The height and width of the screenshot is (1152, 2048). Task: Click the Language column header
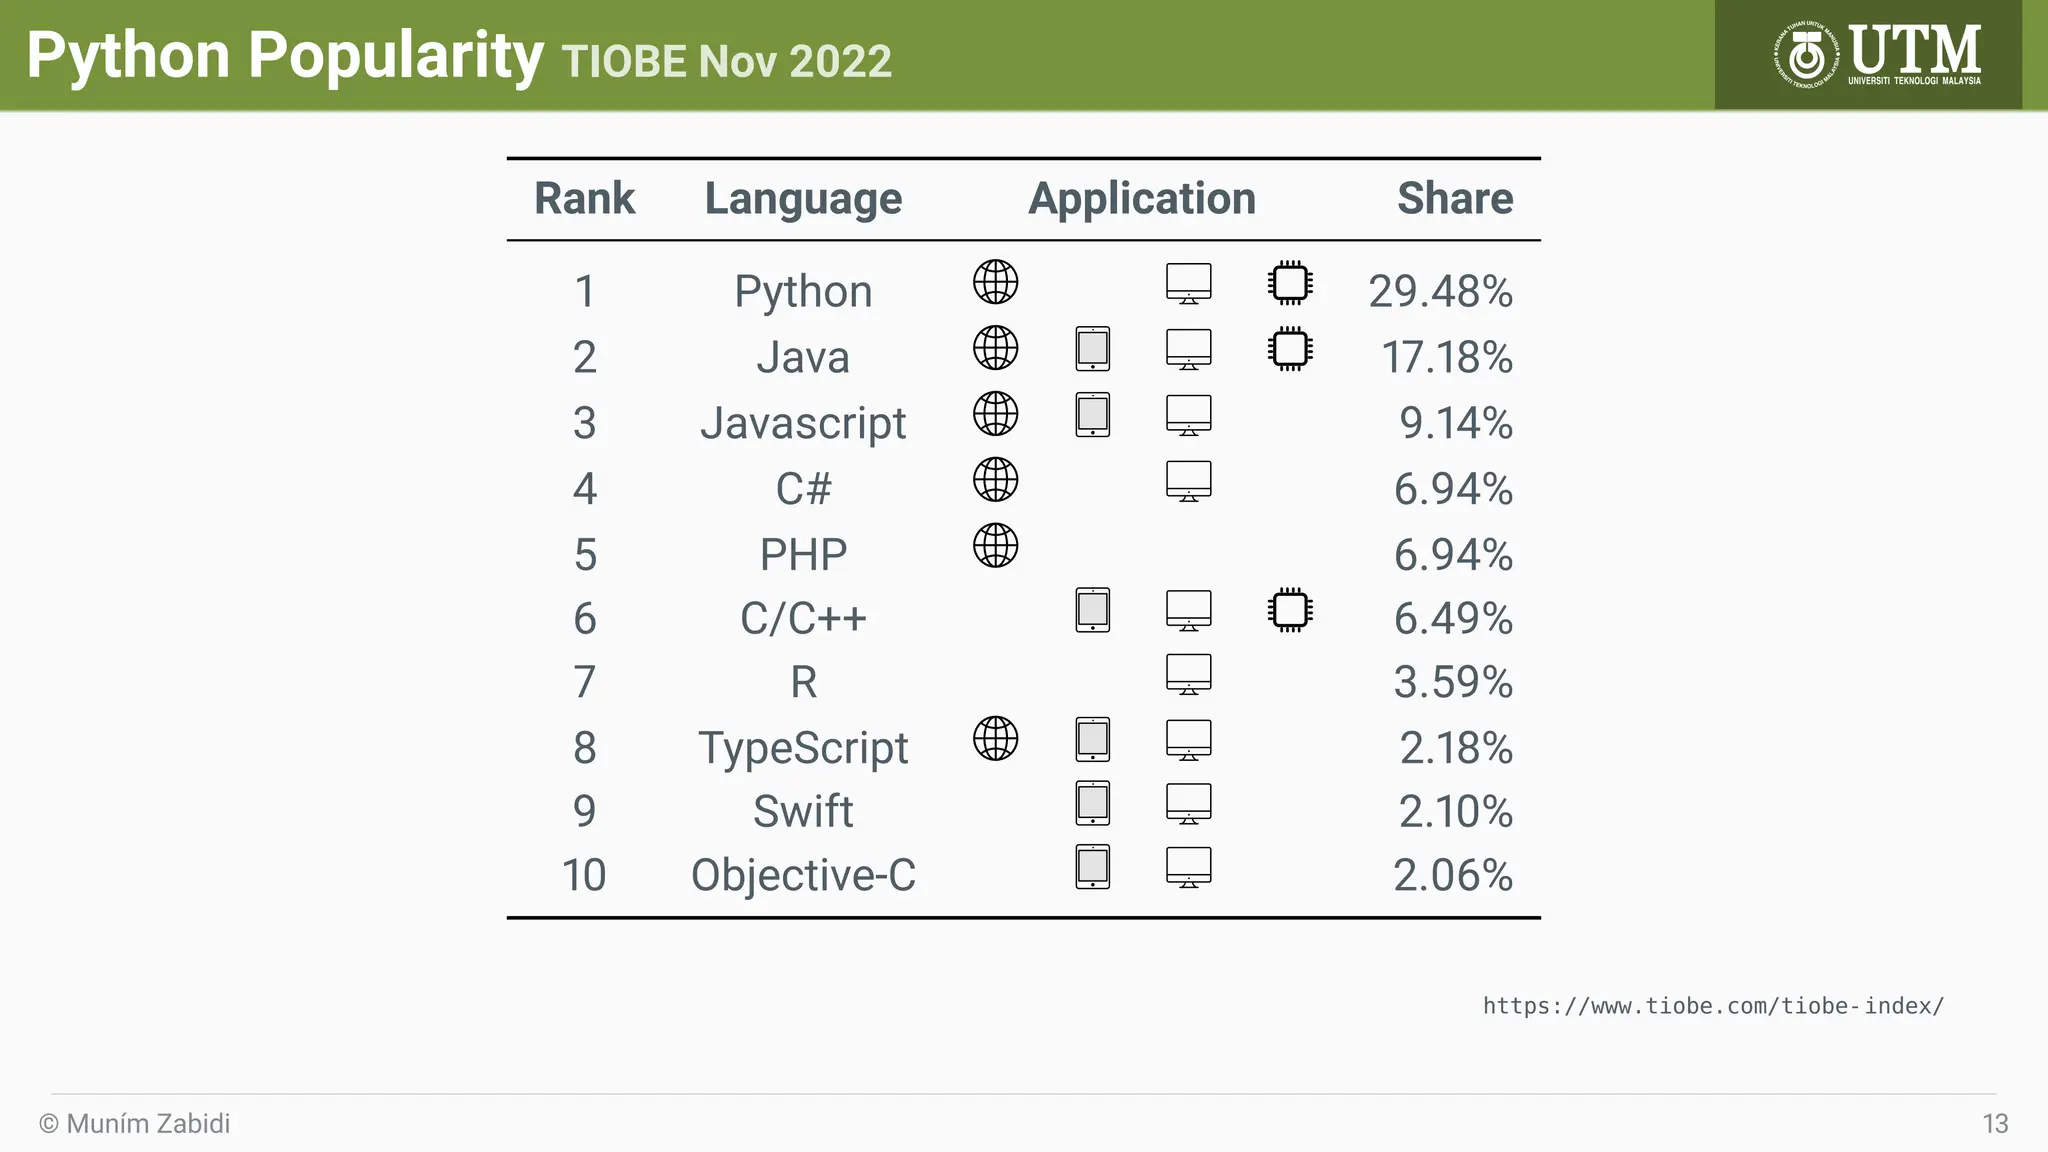pos(804,200)
